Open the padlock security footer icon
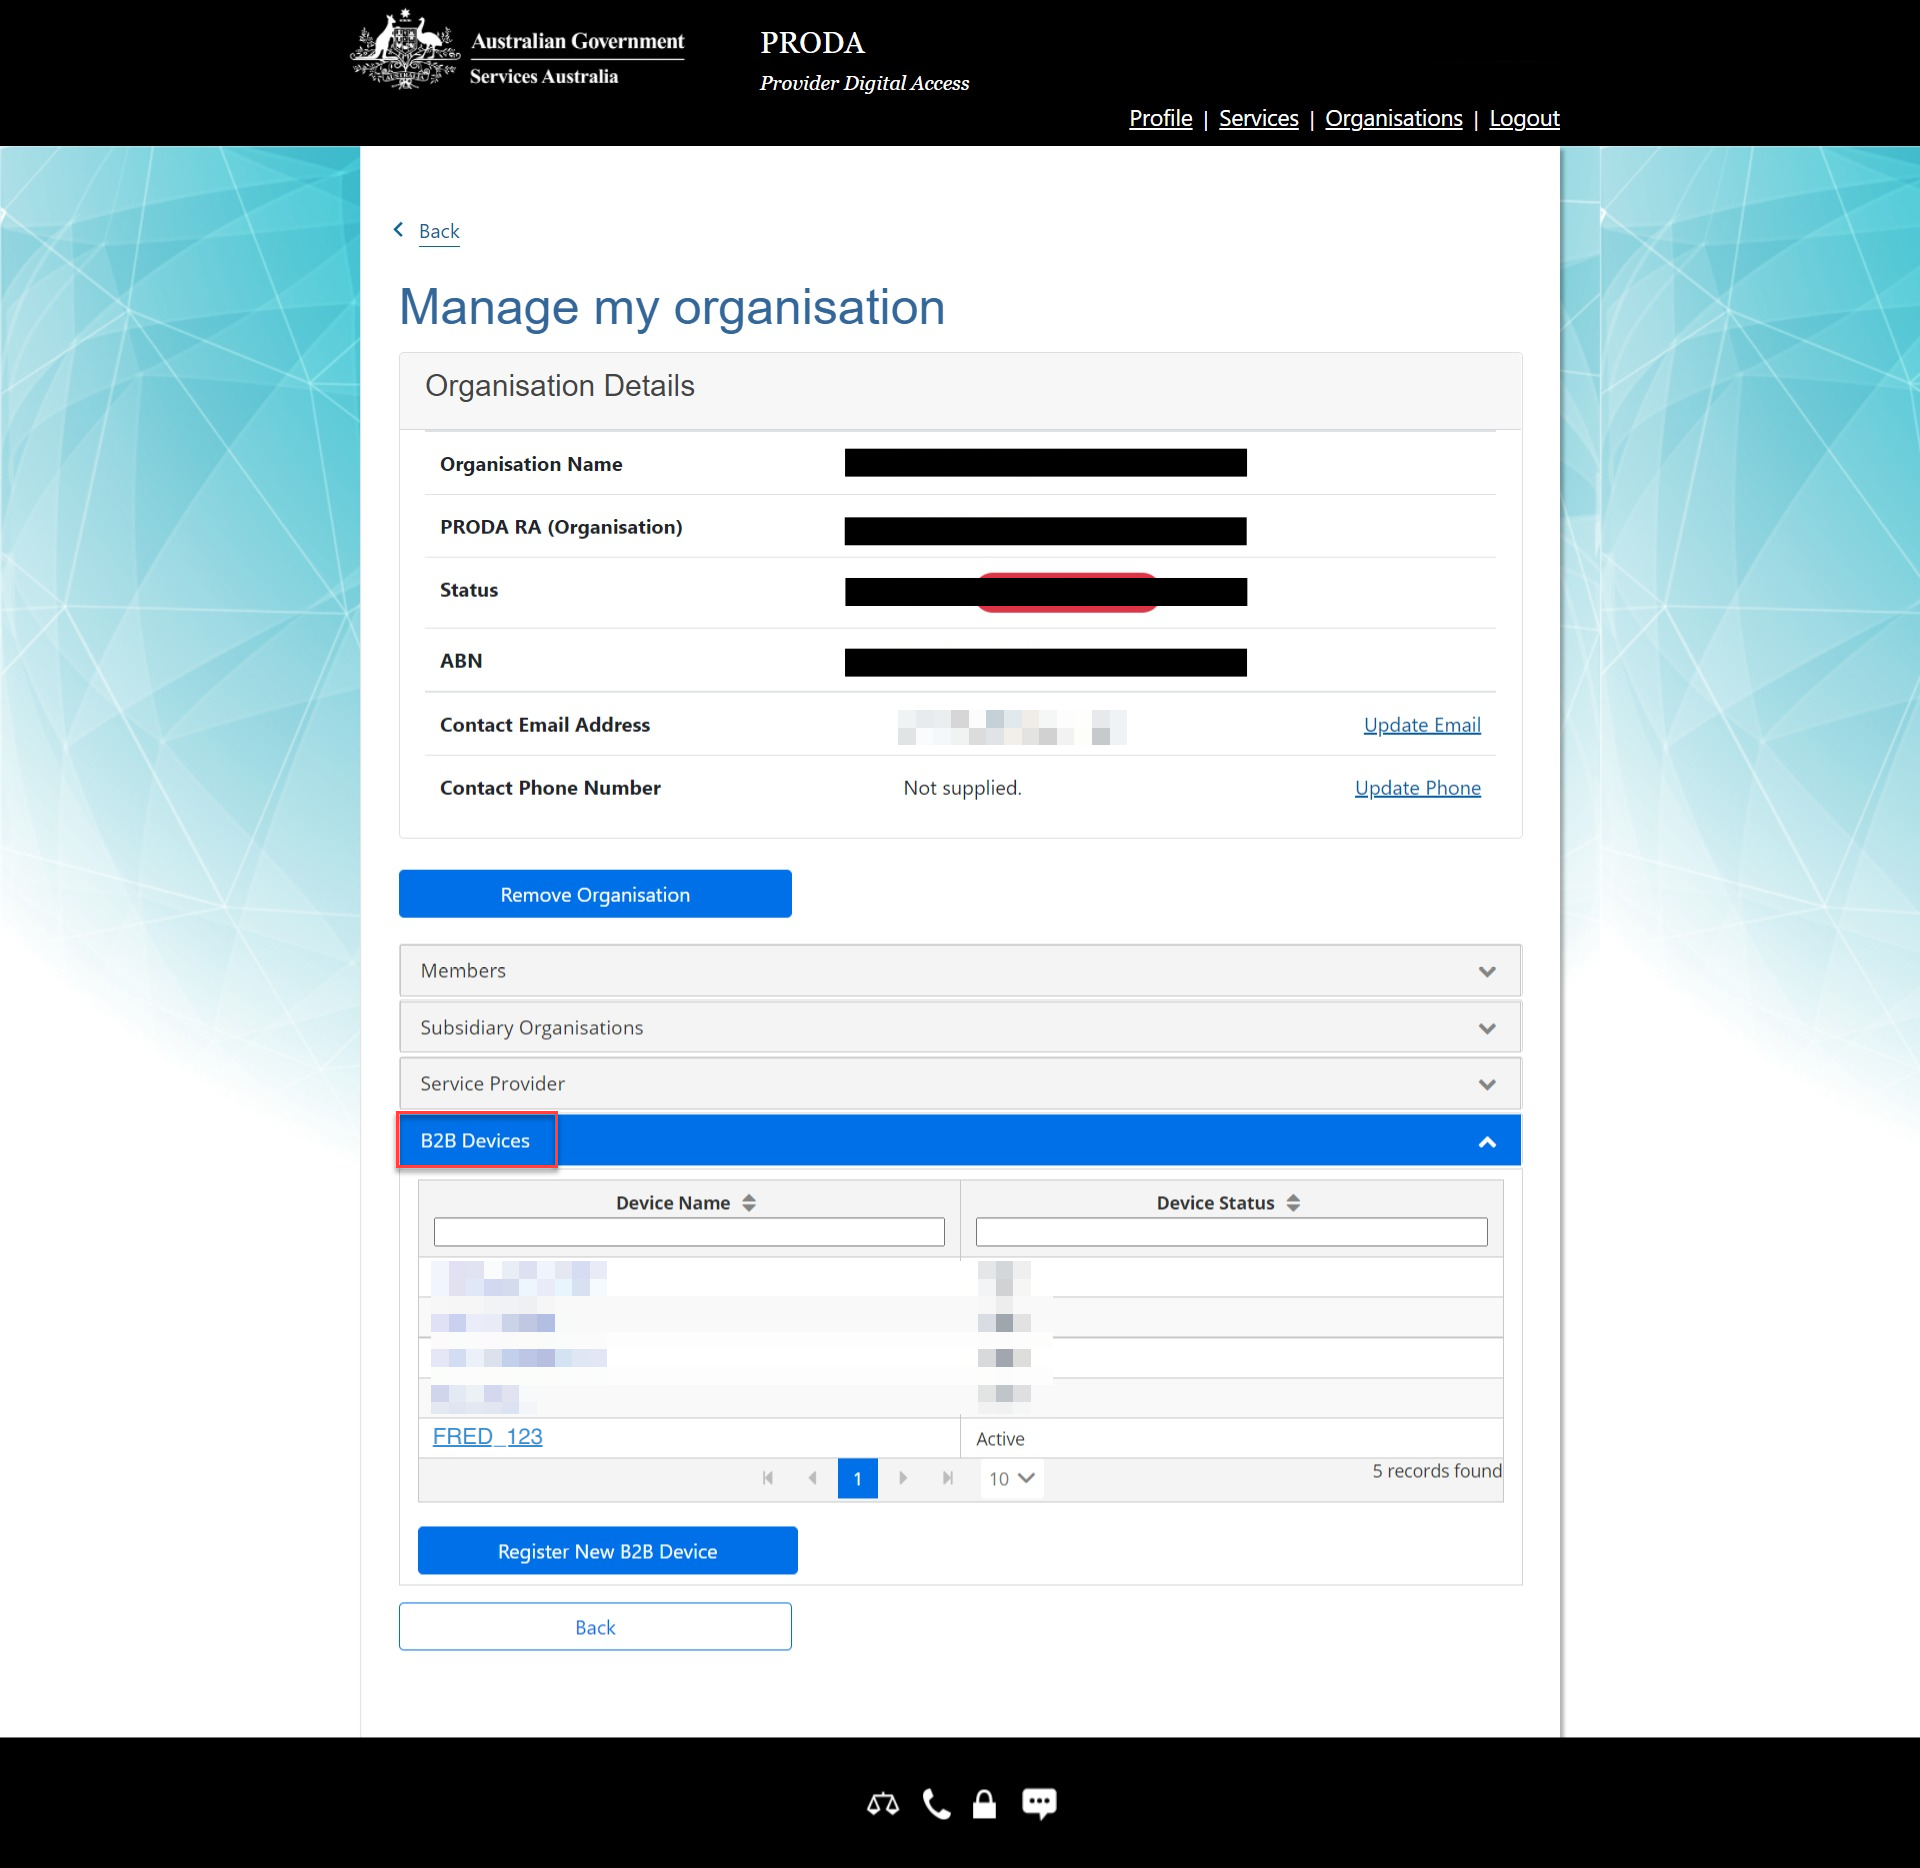This screenshot has width=1920, height=1868. click(985, 1804)
